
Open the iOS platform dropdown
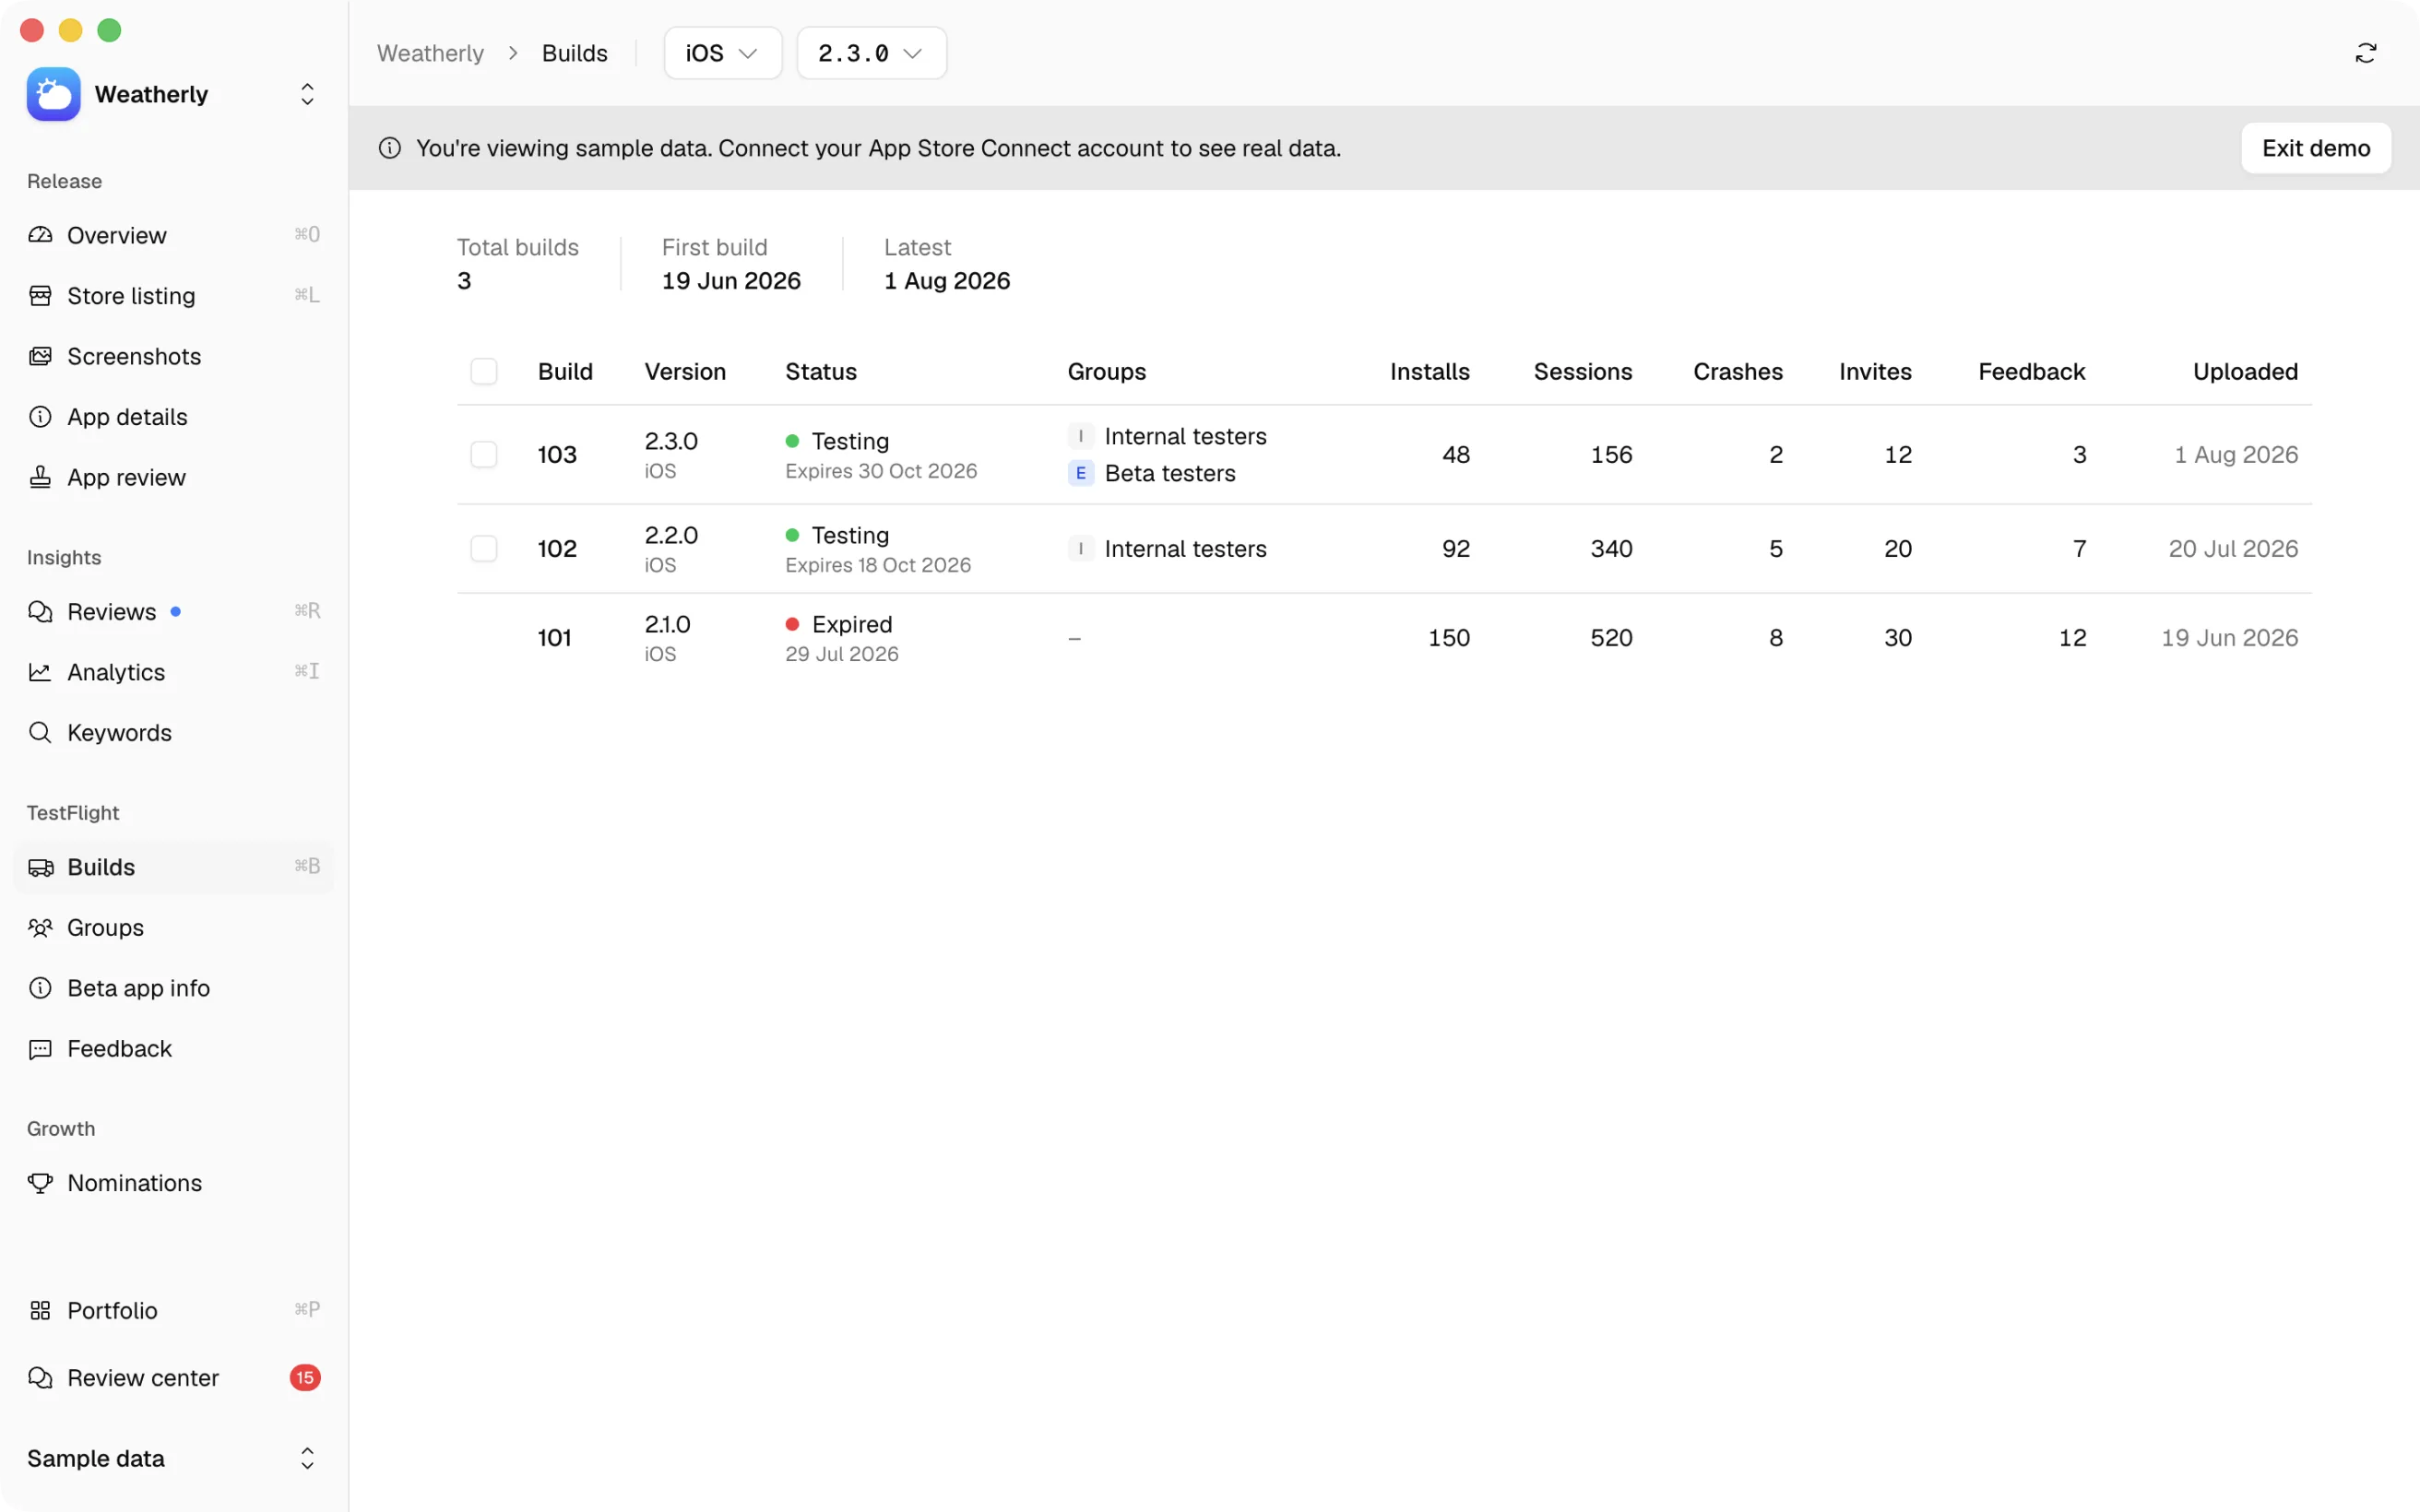722,53
